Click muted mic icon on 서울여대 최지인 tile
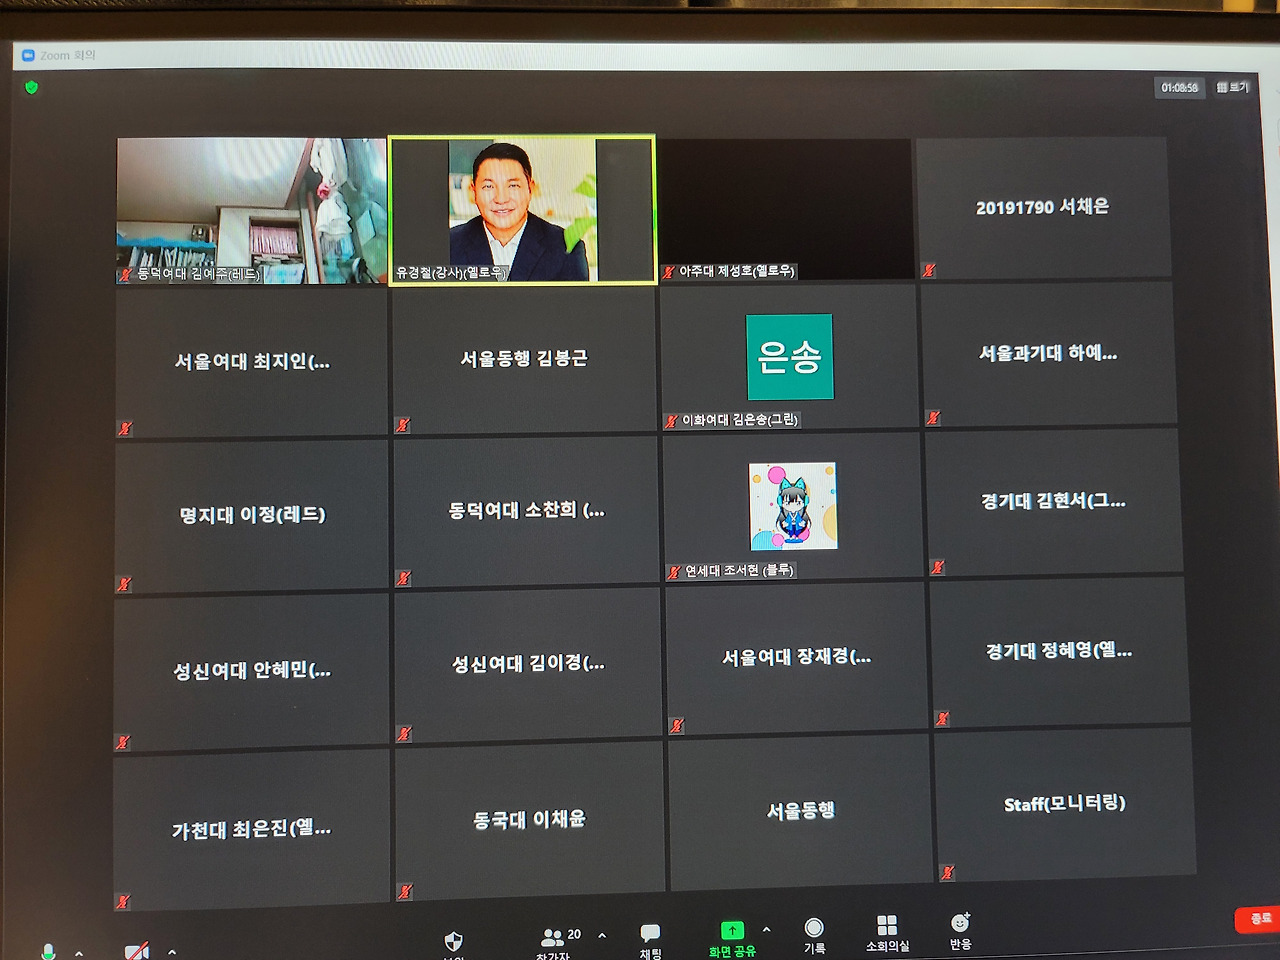This screenshot has height=960, width=1280. [125, 429]
